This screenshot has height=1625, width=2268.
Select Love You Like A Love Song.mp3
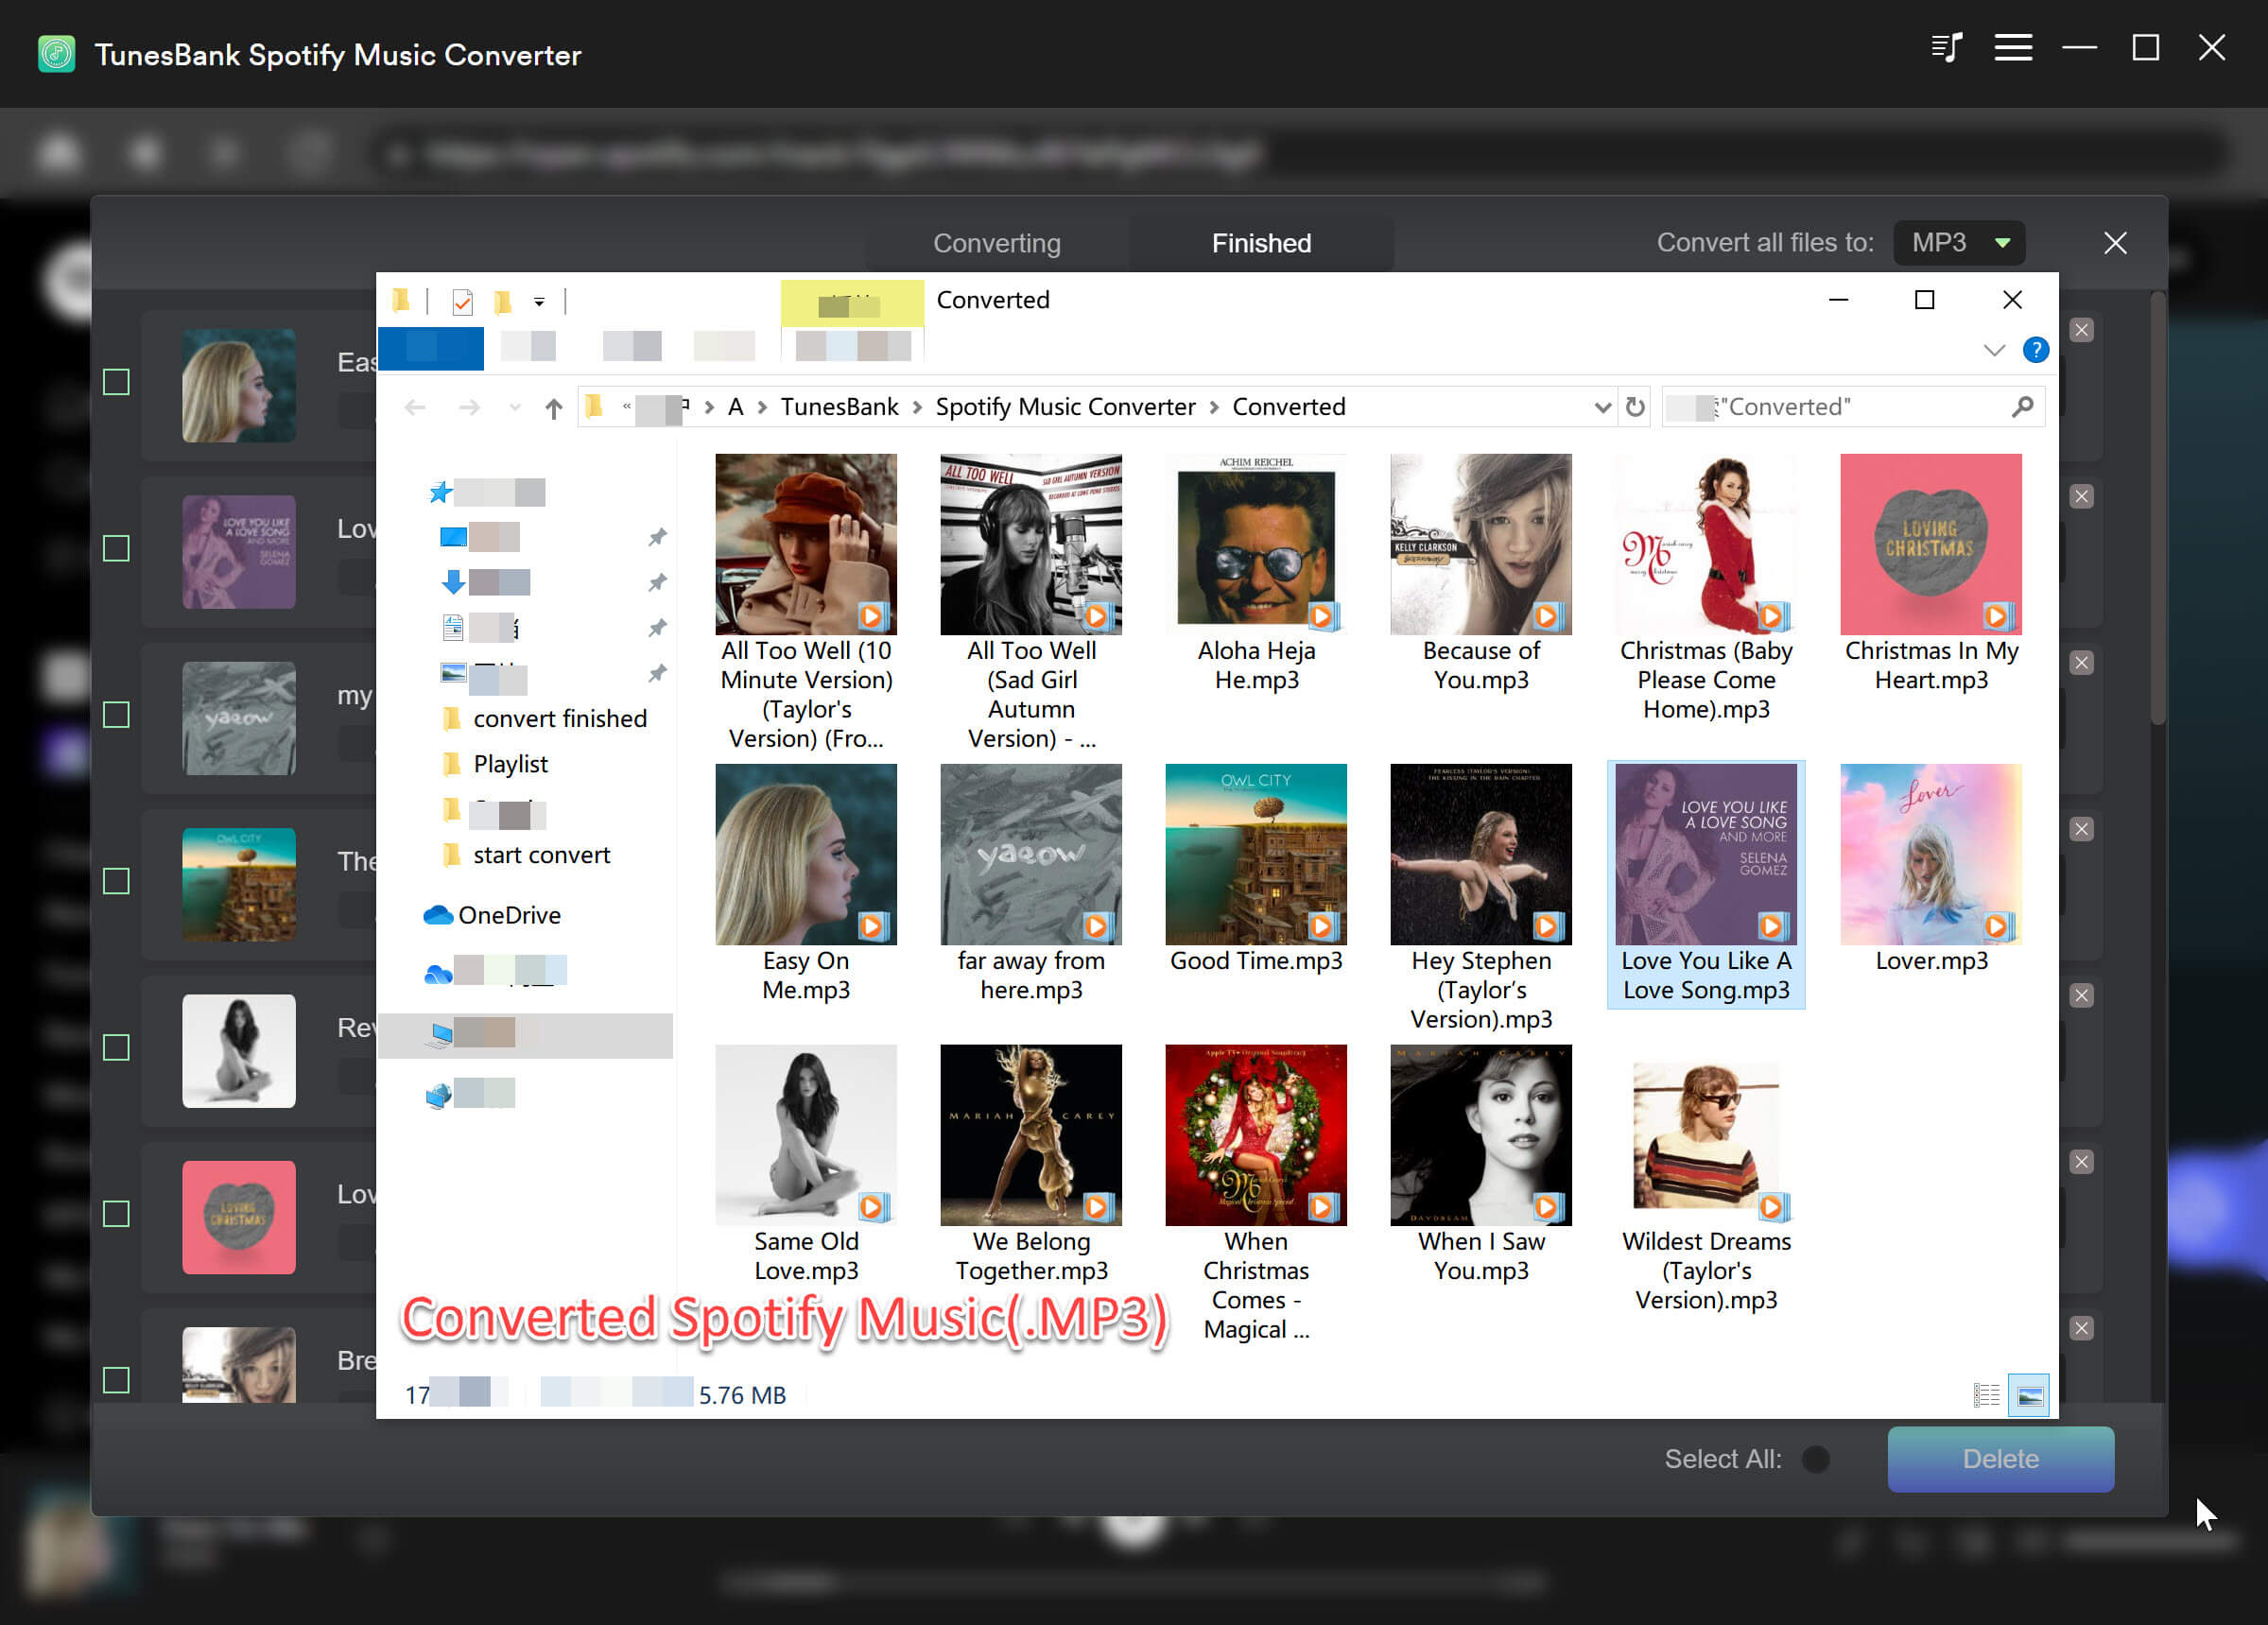click(1706, 883)
